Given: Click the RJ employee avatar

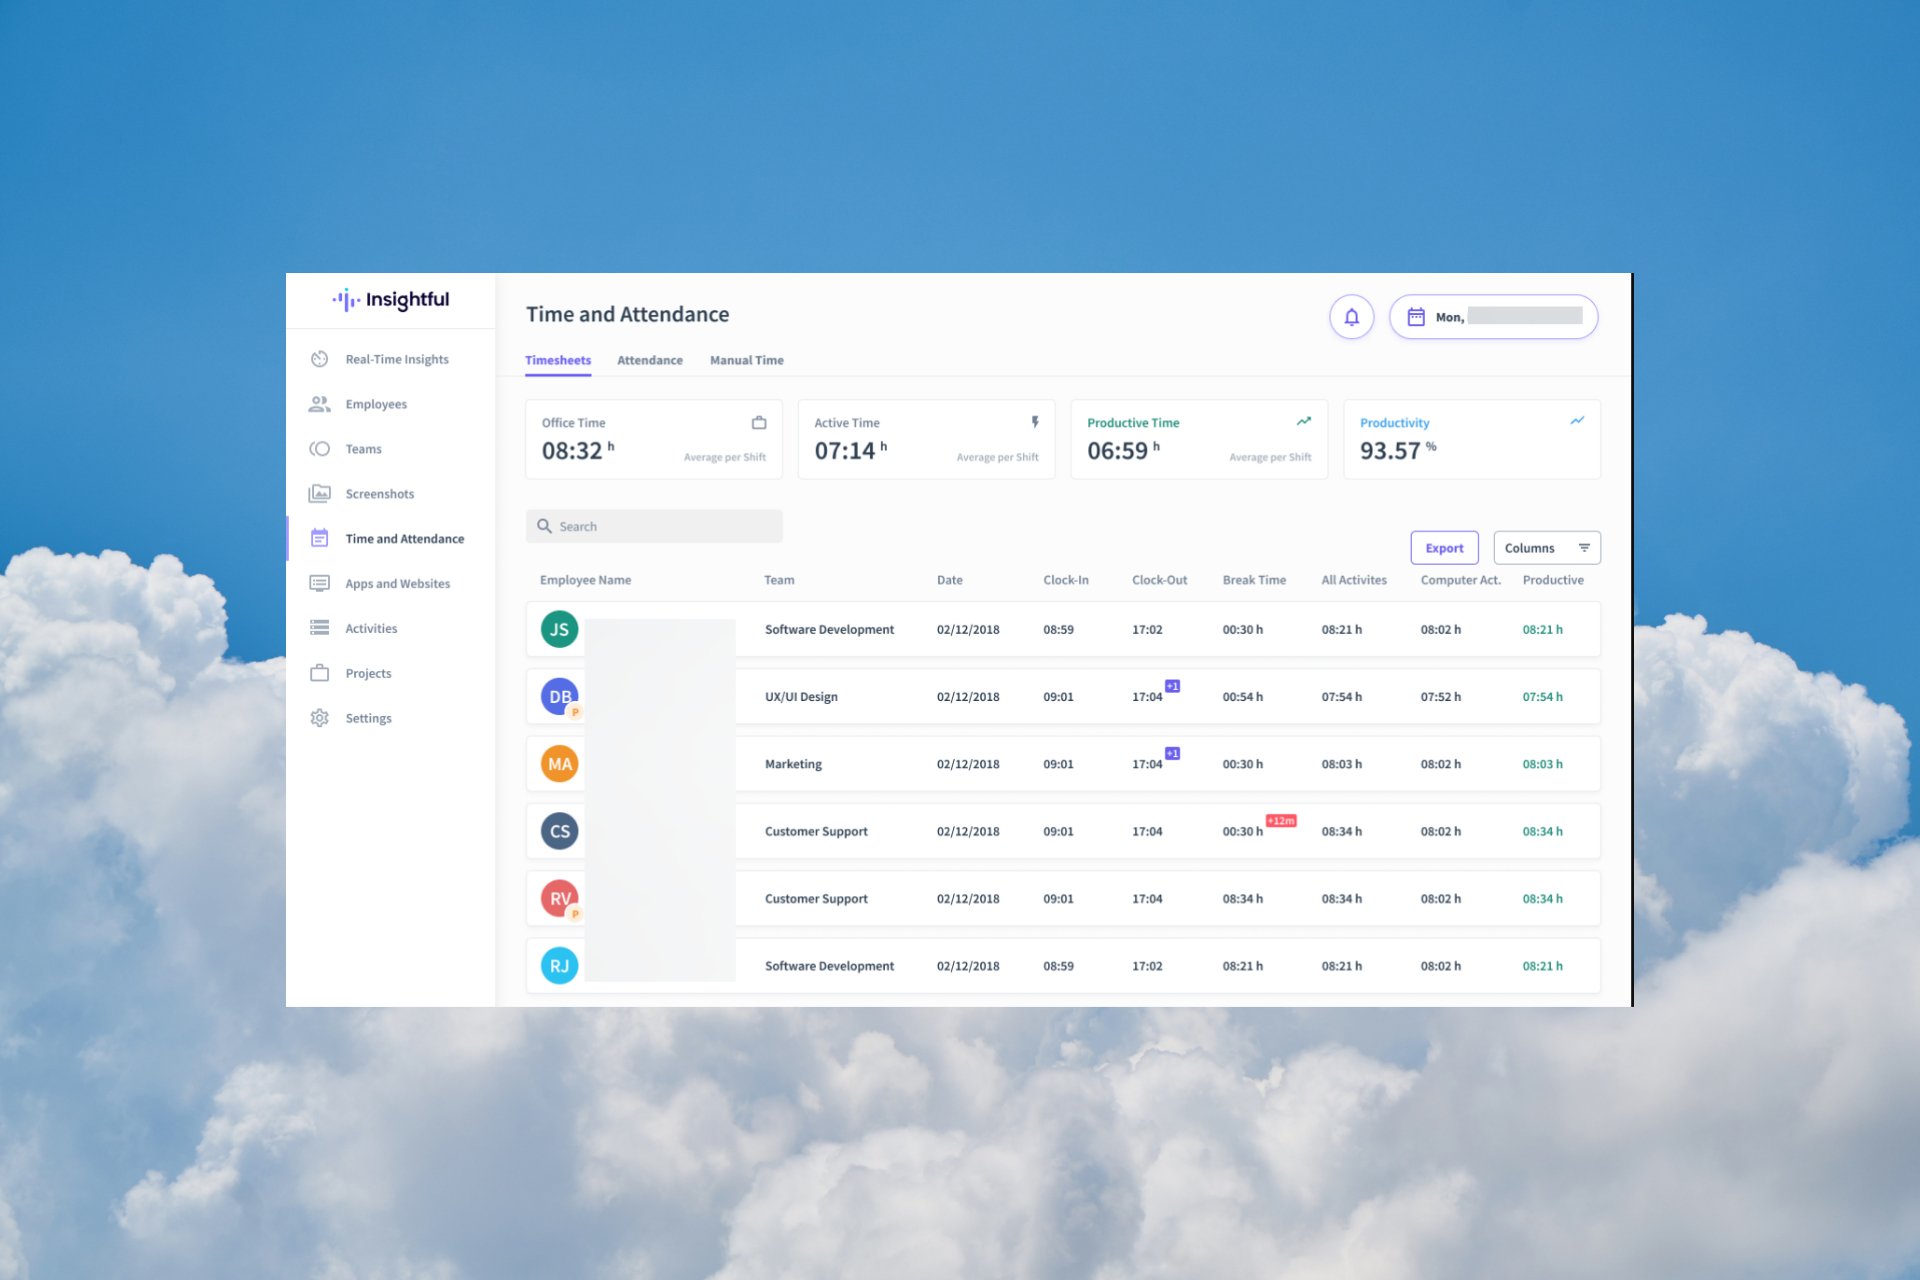Looking at the screenshot, I should [x=560, y=966].
